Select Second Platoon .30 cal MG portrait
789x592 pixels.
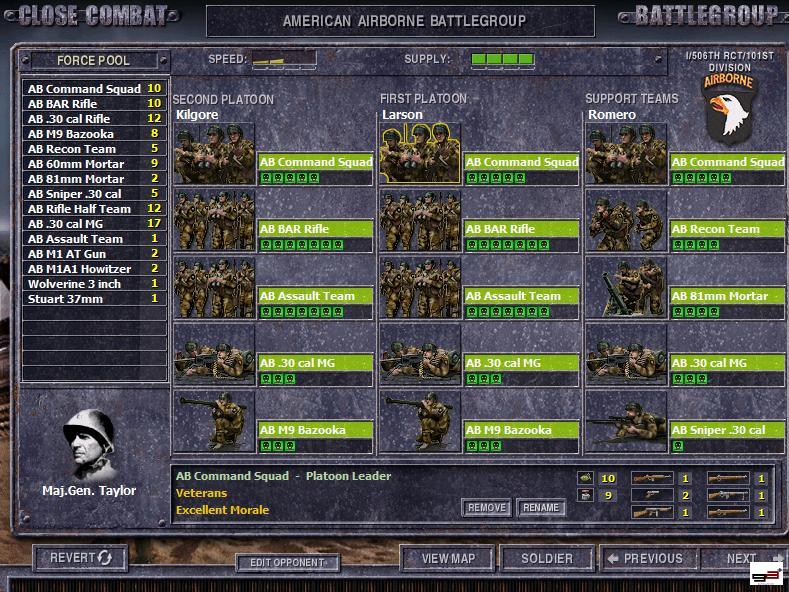[x=214, y=354]
